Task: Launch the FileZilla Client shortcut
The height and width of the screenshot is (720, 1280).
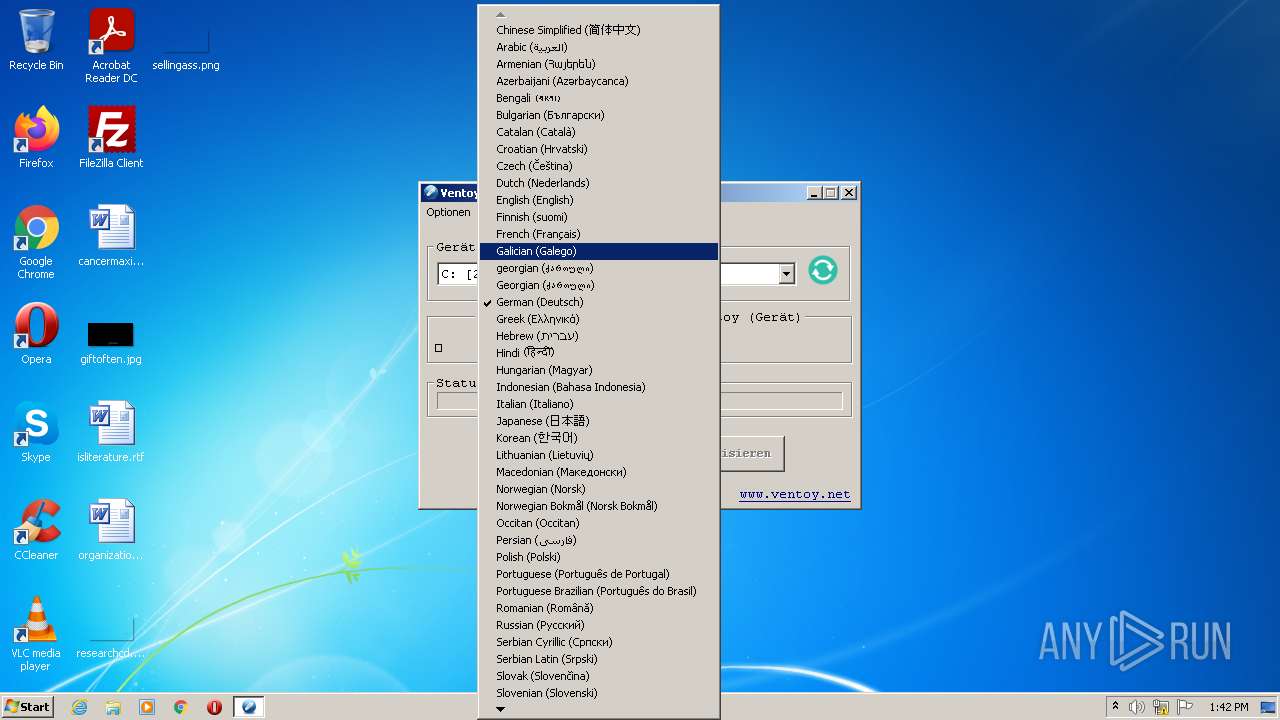Action: tap(111, 138)
